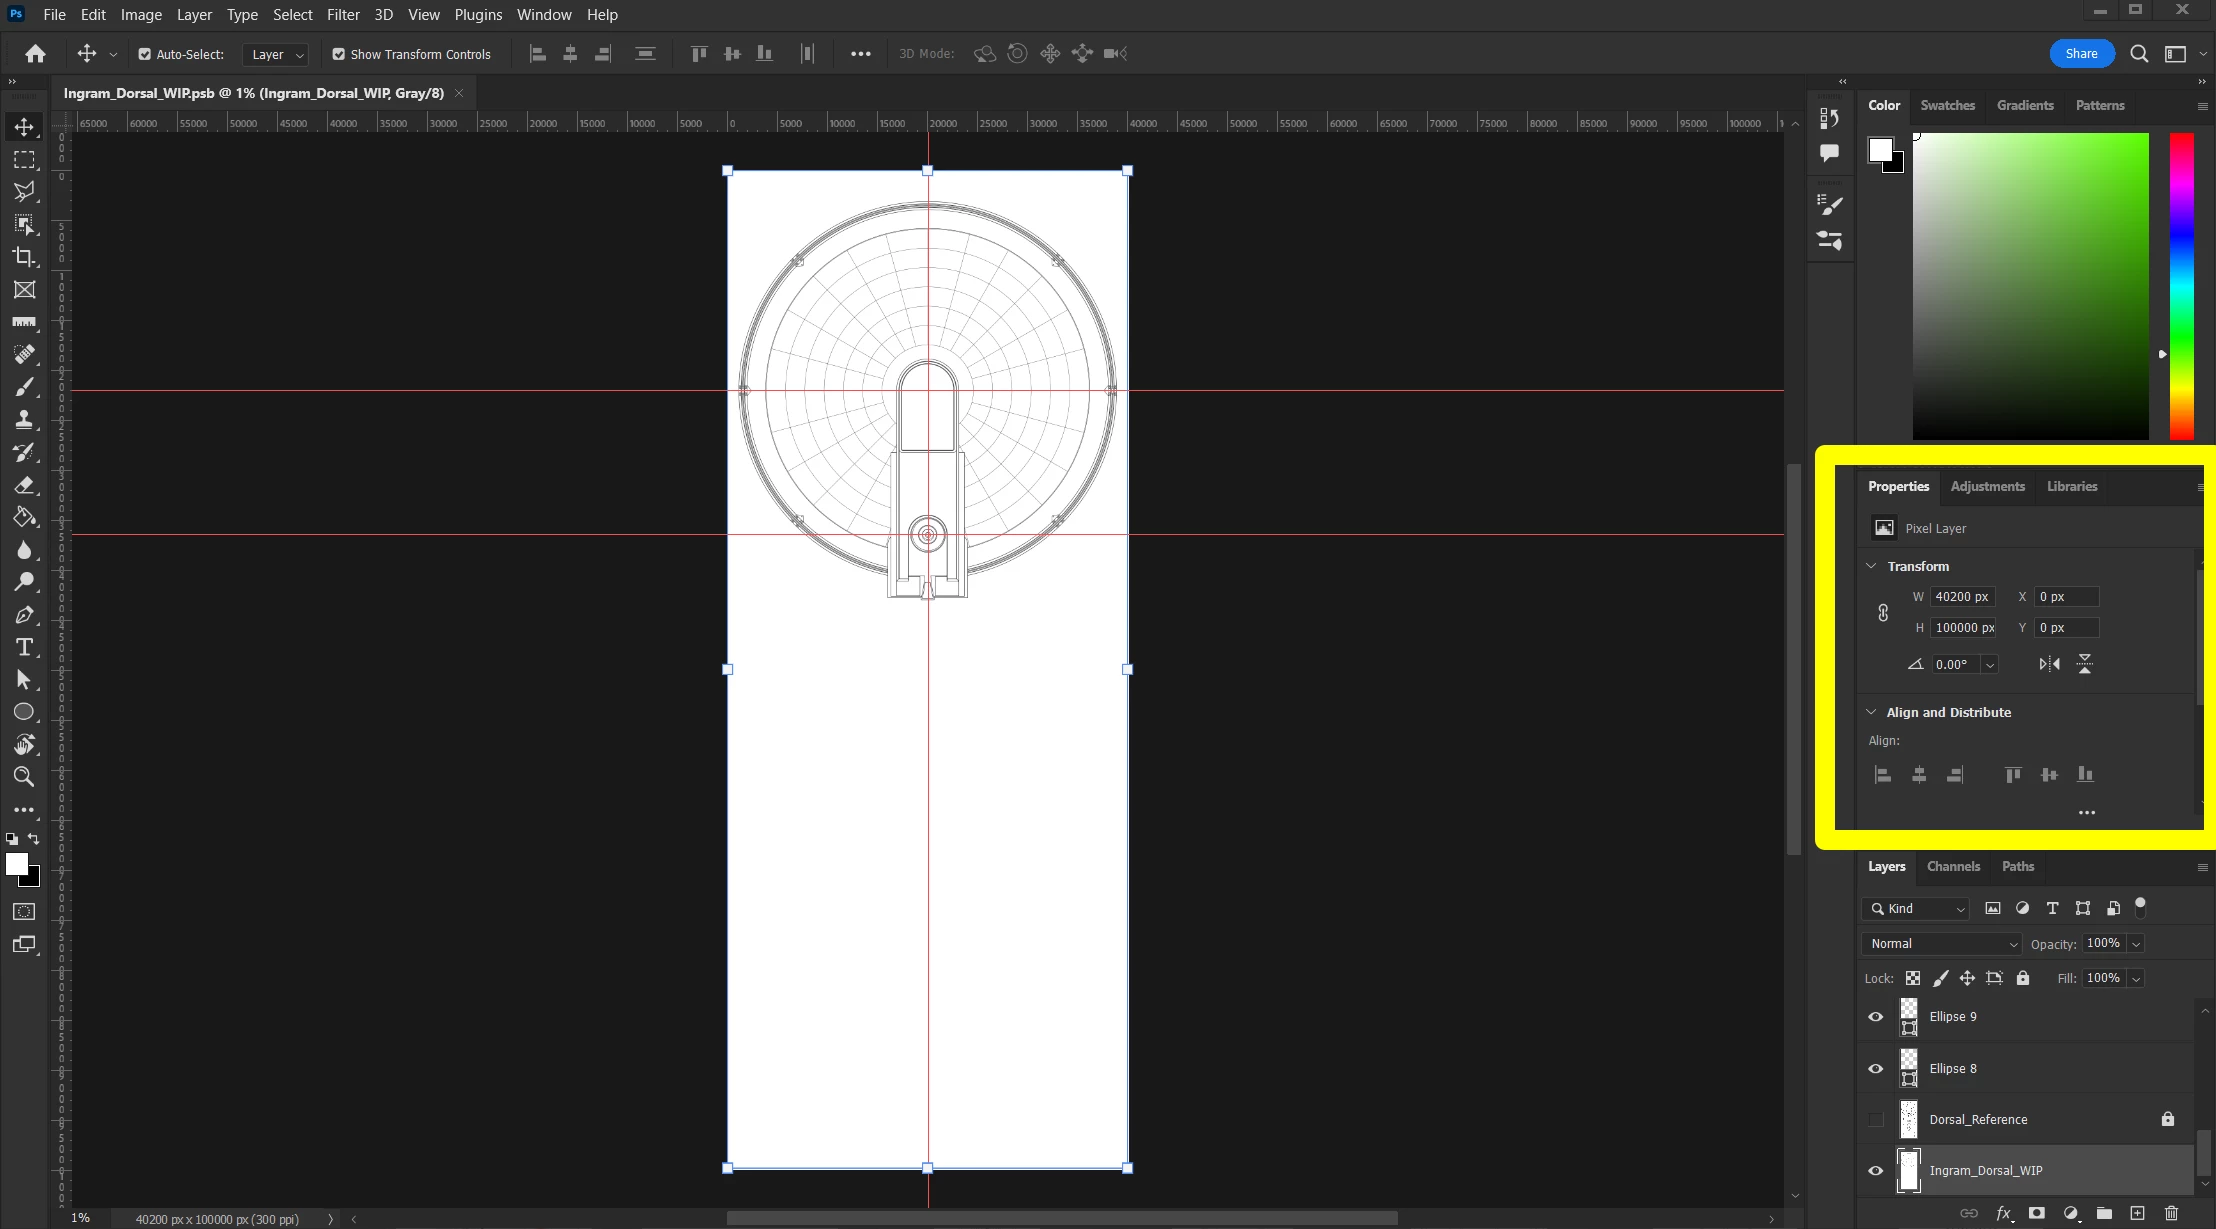Delete layer using the trash icon
The width and height of the screenshot is (2216, 1229).
pos(2171,1213)
